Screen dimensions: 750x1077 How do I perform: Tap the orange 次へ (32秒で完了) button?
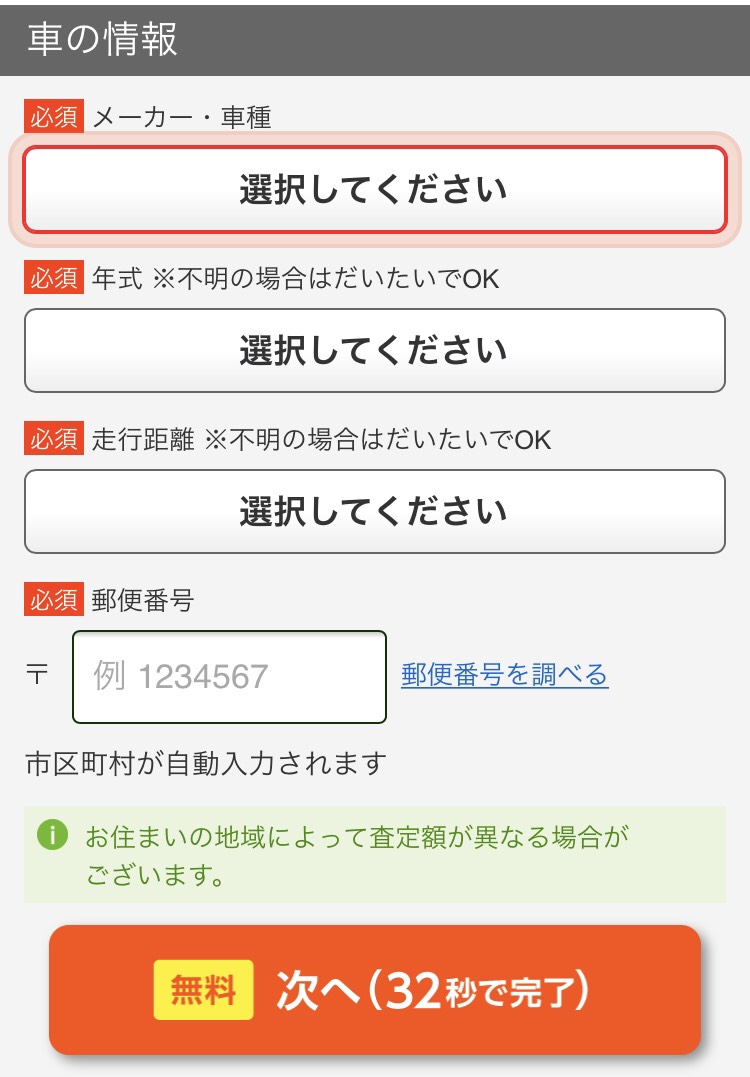[374, 990]
